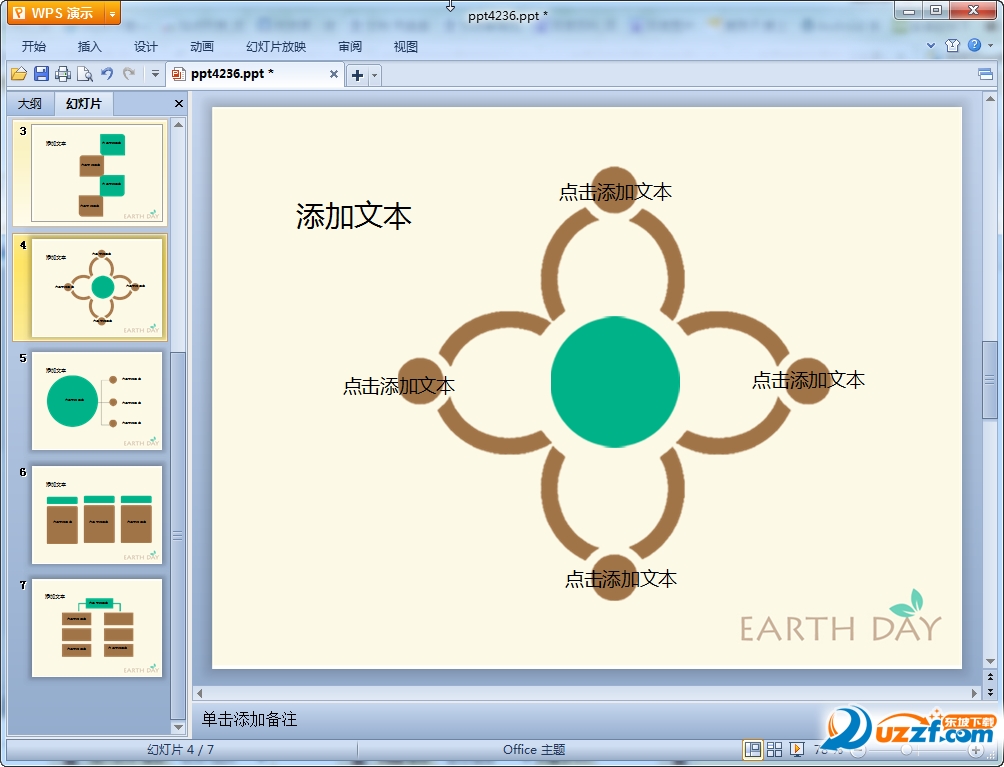The image size is (1004, 767).
Task: Open the 插入 menu
Action: coord(90,46)
